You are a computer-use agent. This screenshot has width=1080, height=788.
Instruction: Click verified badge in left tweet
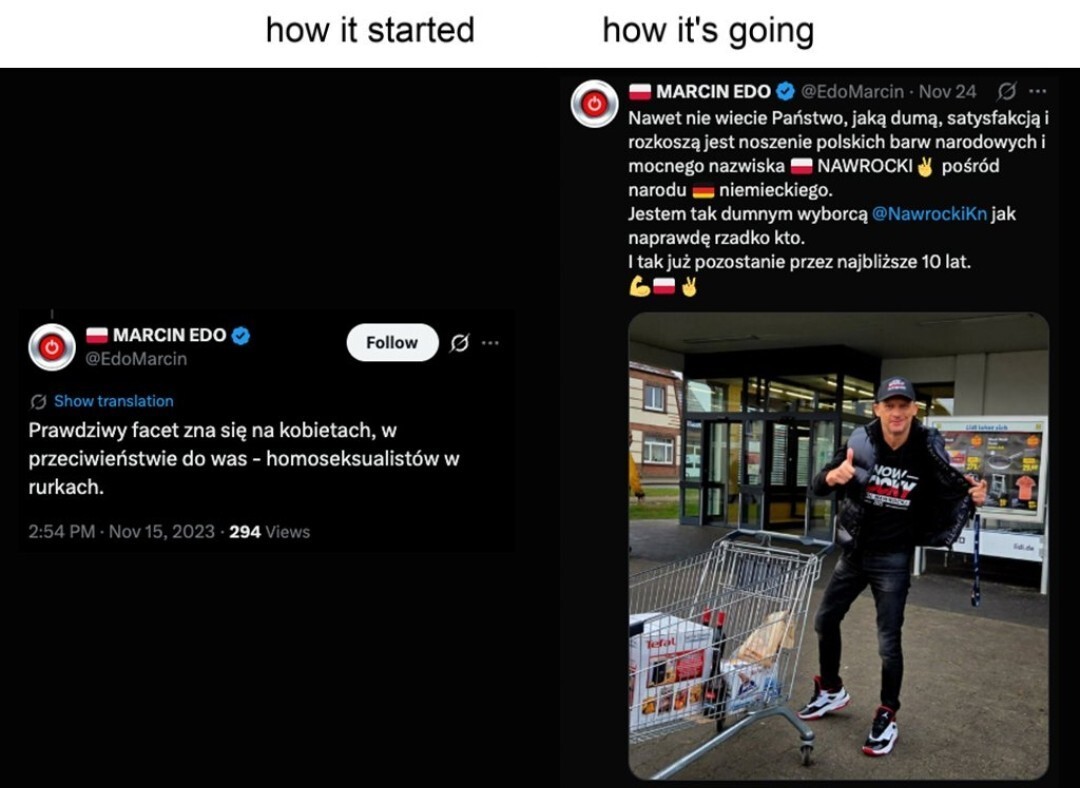point(240,335)
